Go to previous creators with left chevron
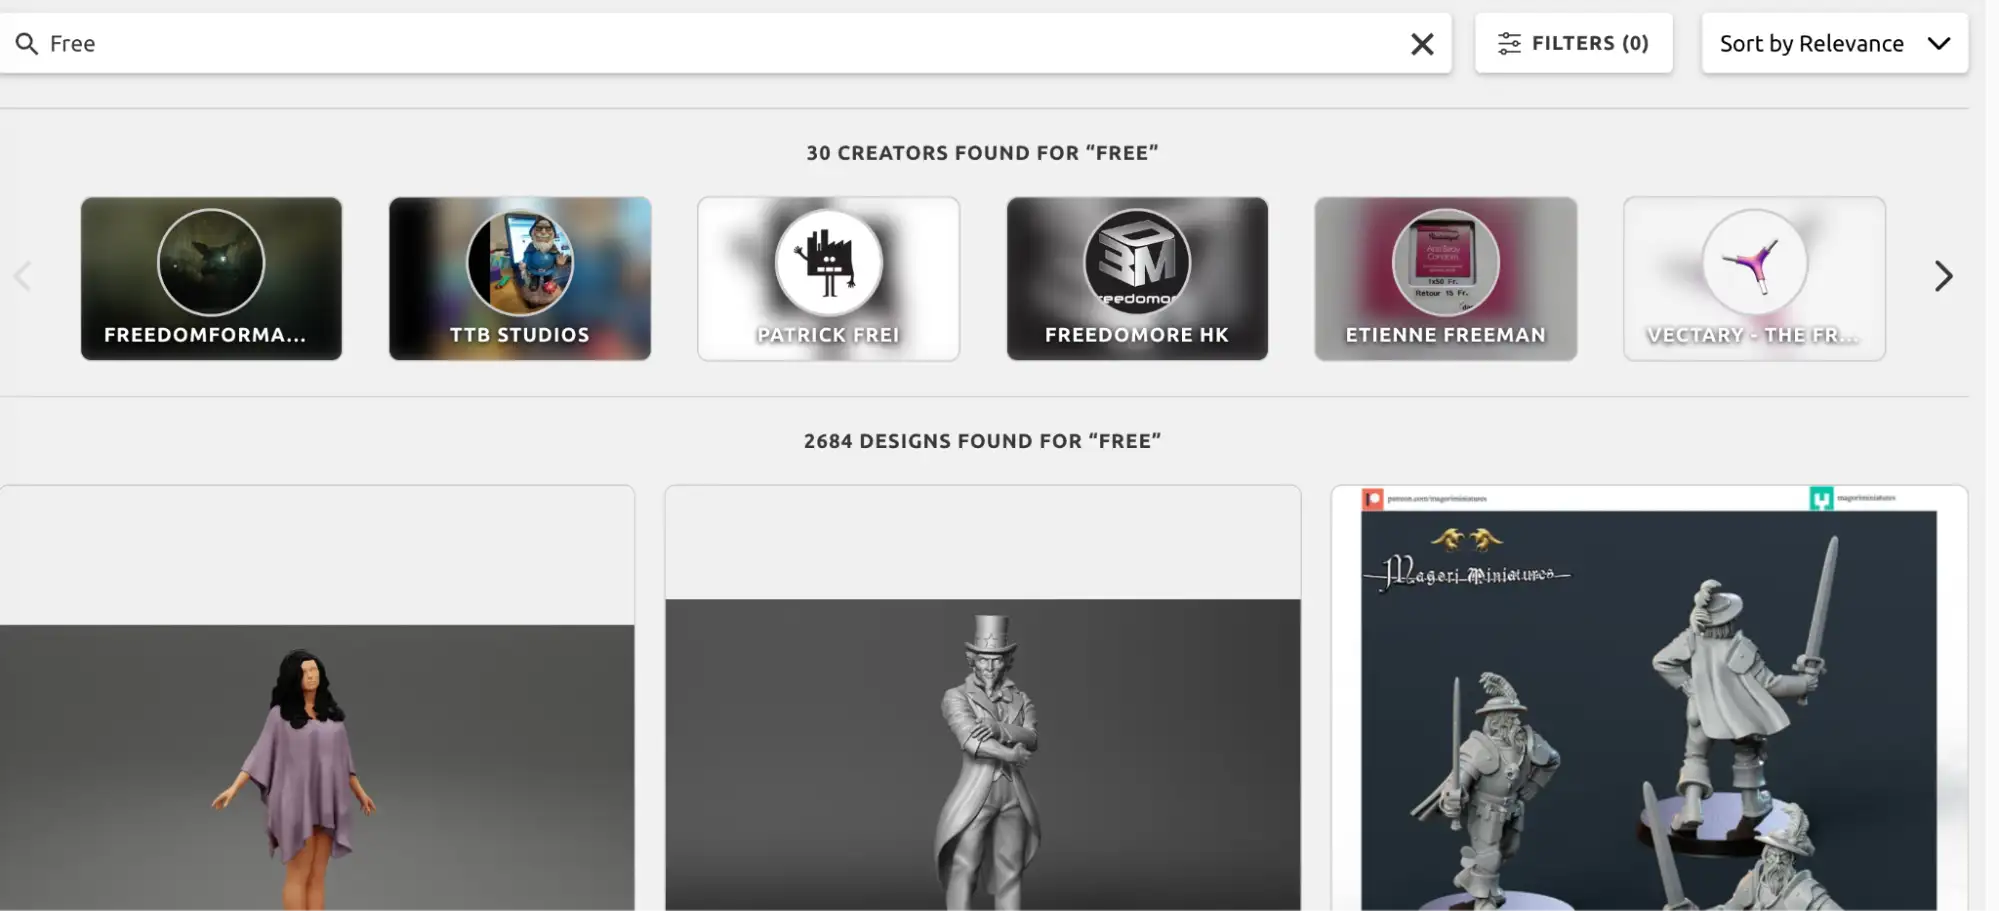1999x911 pixels. pos(23,276)
